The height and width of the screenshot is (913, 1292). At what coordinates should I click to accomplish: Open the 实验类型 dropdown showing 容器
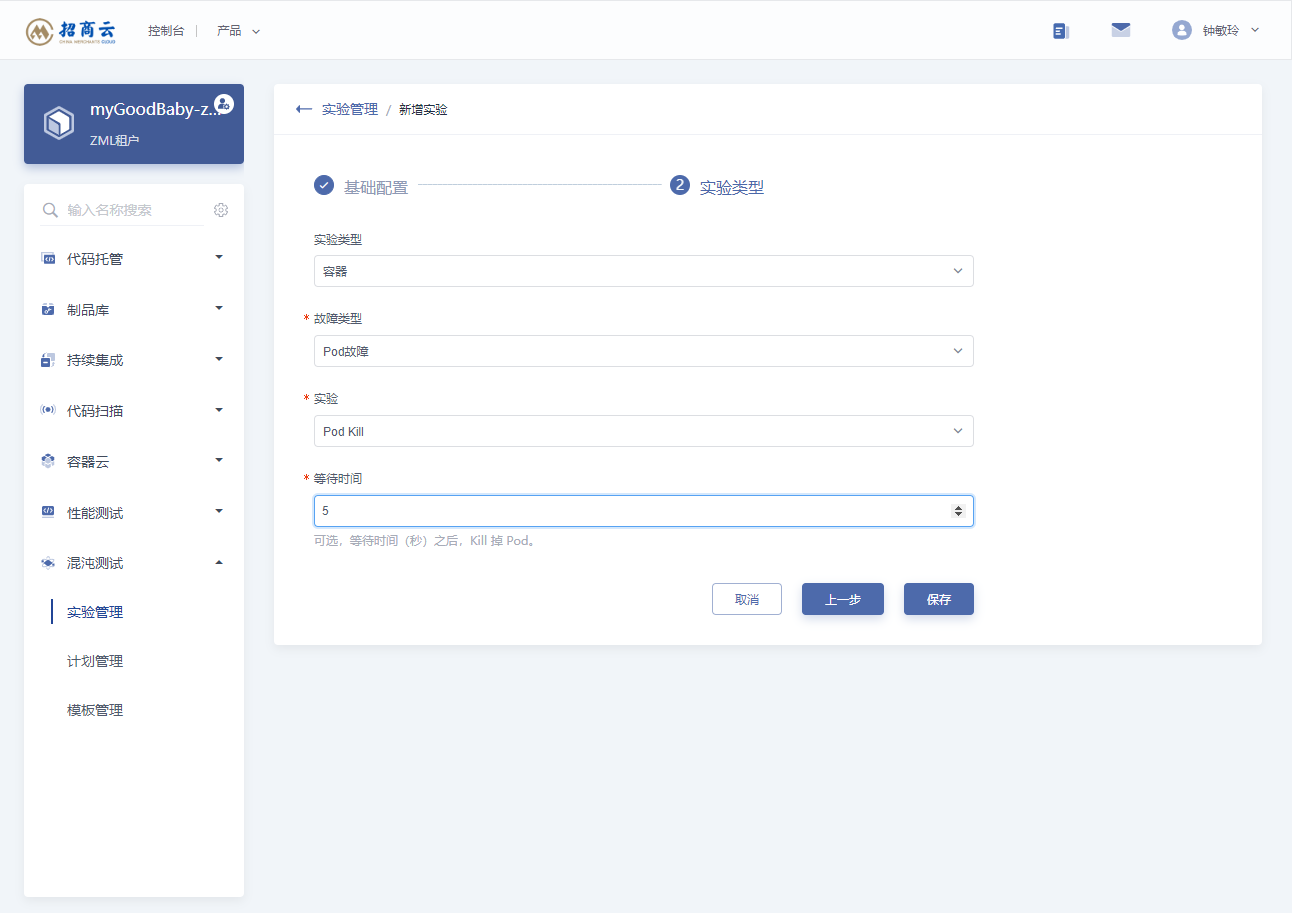click(x=644, y=271)
